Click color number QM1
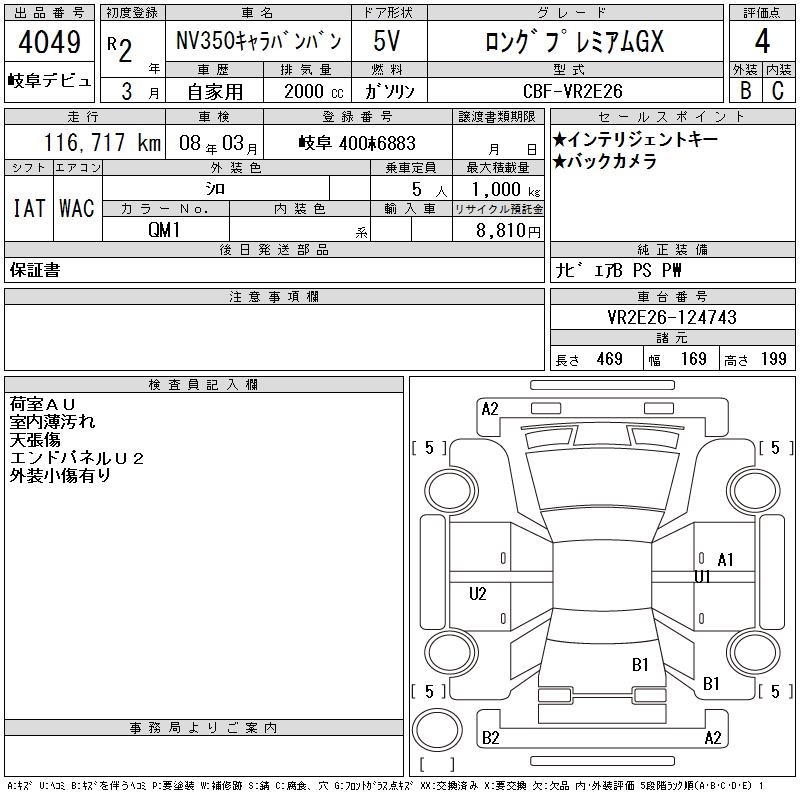 [164, 230]
